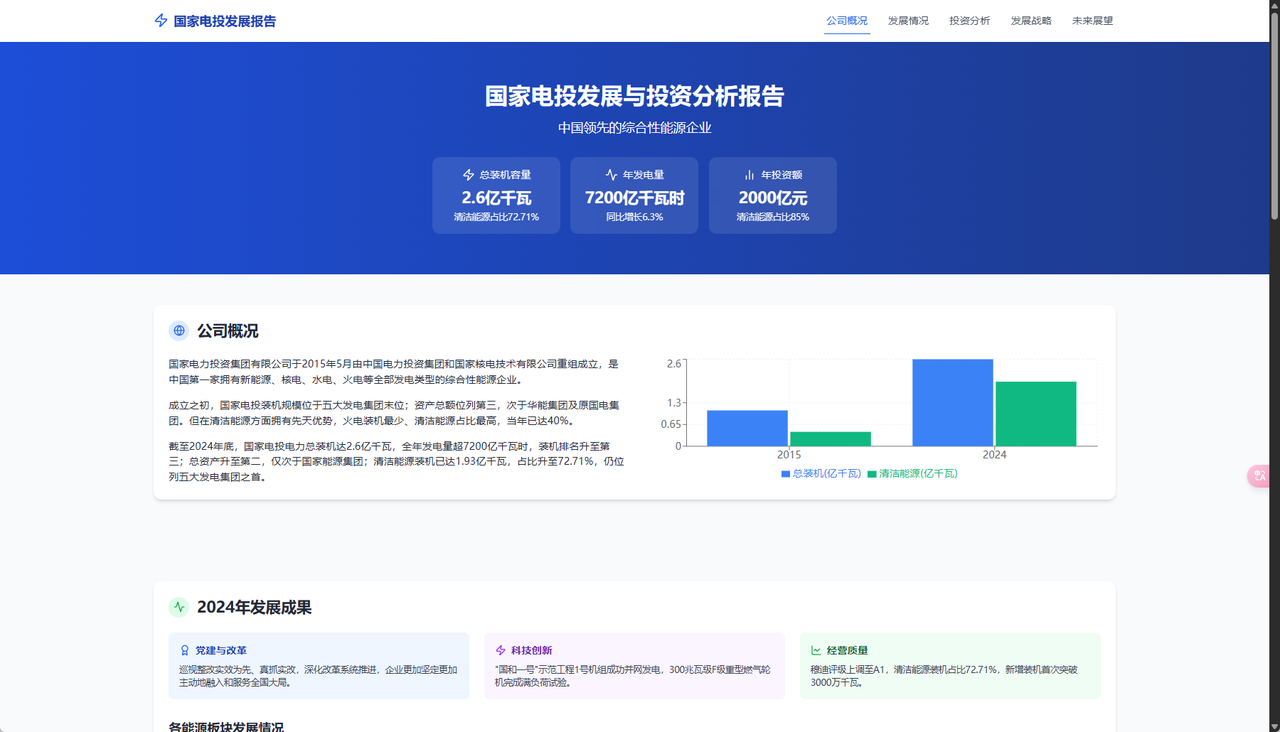
Task: Click the 7200亿千瓦时 stat value
Action: tap(634, 197)
